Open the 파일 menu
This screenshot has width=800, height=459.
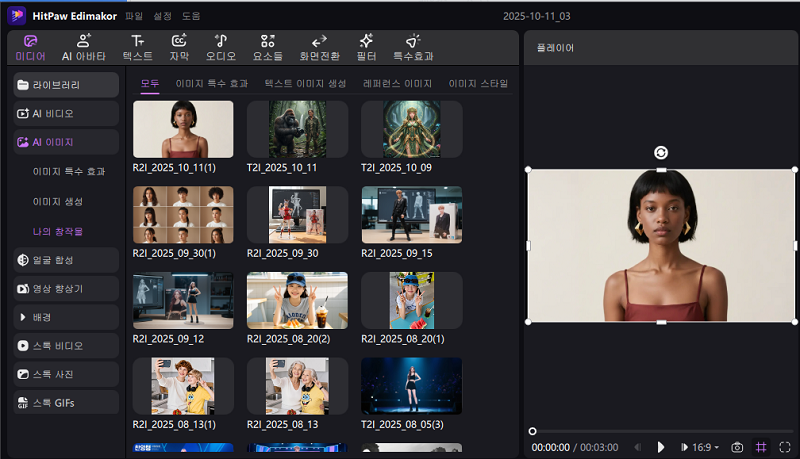pyautogui.click(x=134, y=16)
